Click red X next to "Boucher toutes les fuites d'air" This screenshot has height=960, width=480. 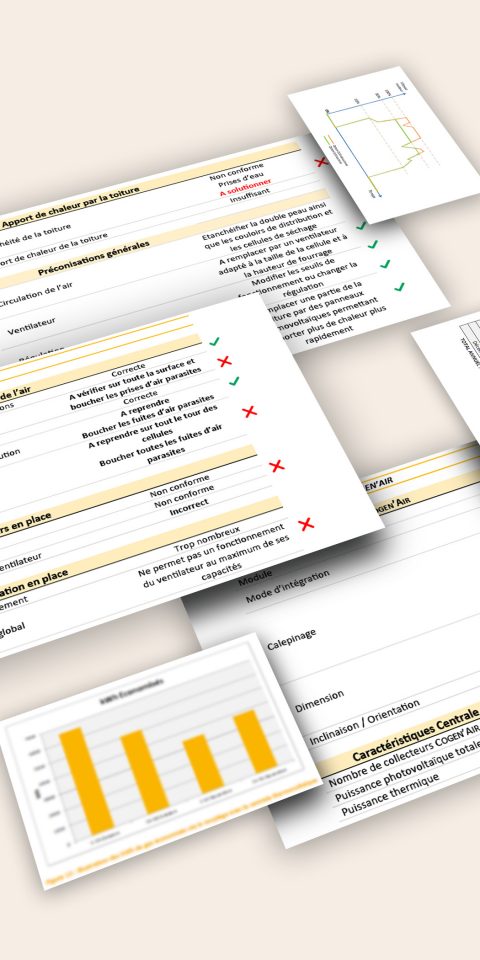(x=277, y=466)
